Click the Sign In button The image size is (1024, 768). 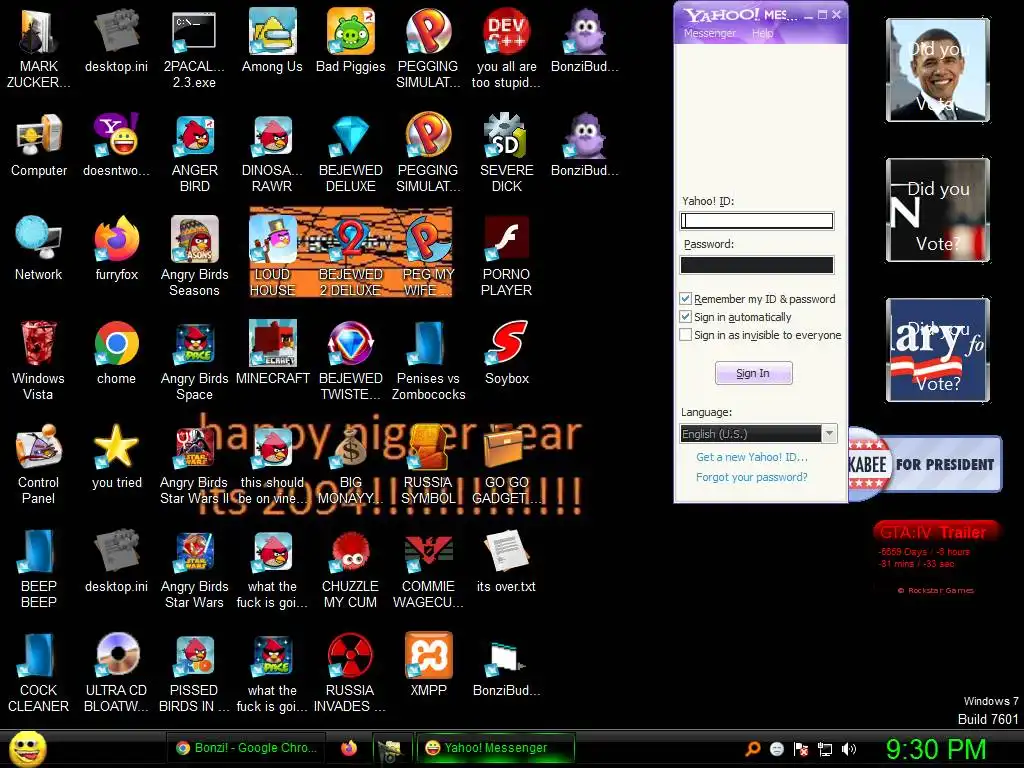click(754, 373)
